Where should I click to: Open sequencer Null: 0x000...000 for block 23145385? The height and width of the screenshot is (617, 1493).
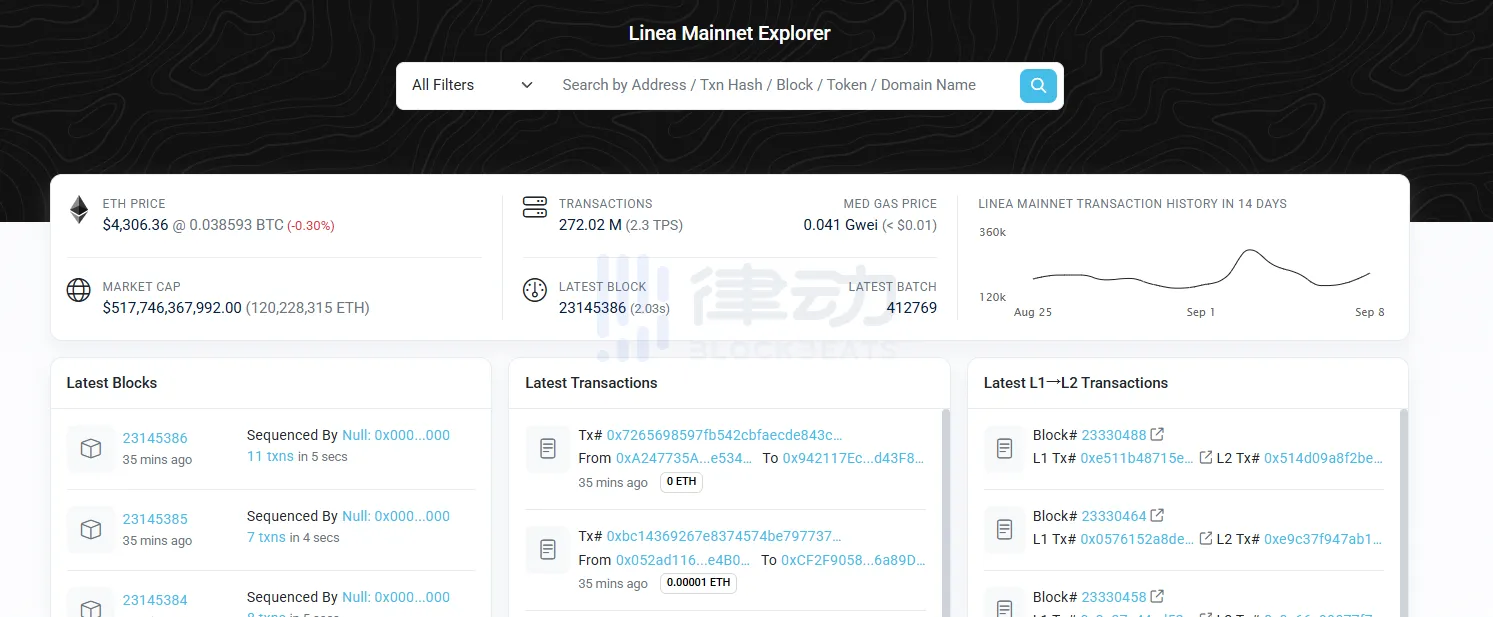pos(396,516)
